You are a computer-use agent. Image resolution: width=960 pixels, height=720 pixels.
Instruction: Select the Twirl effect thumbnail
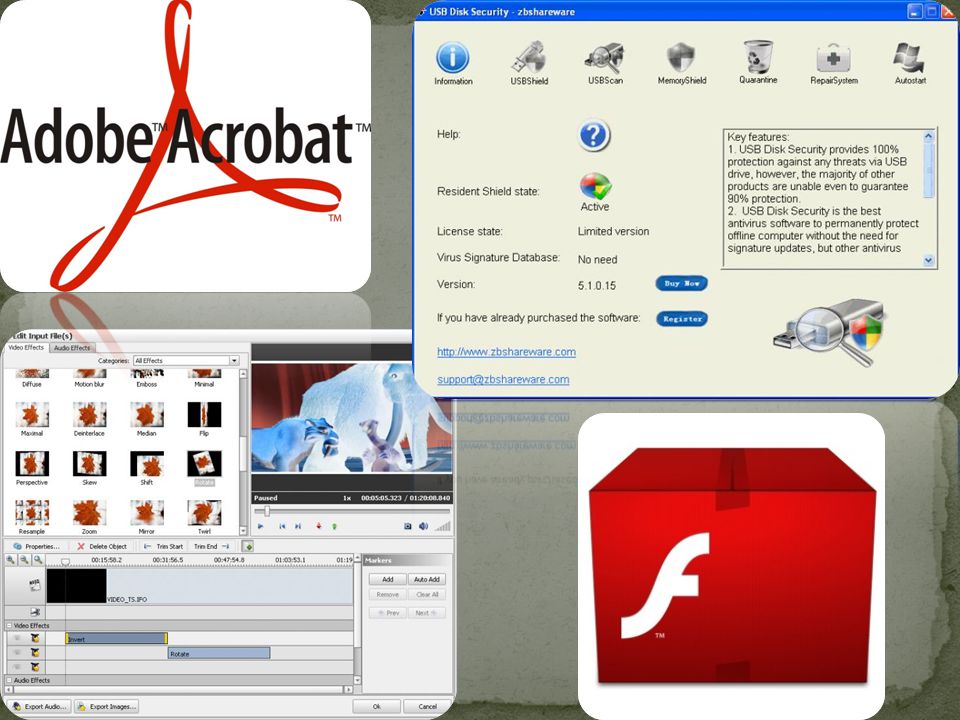(204, 512)
